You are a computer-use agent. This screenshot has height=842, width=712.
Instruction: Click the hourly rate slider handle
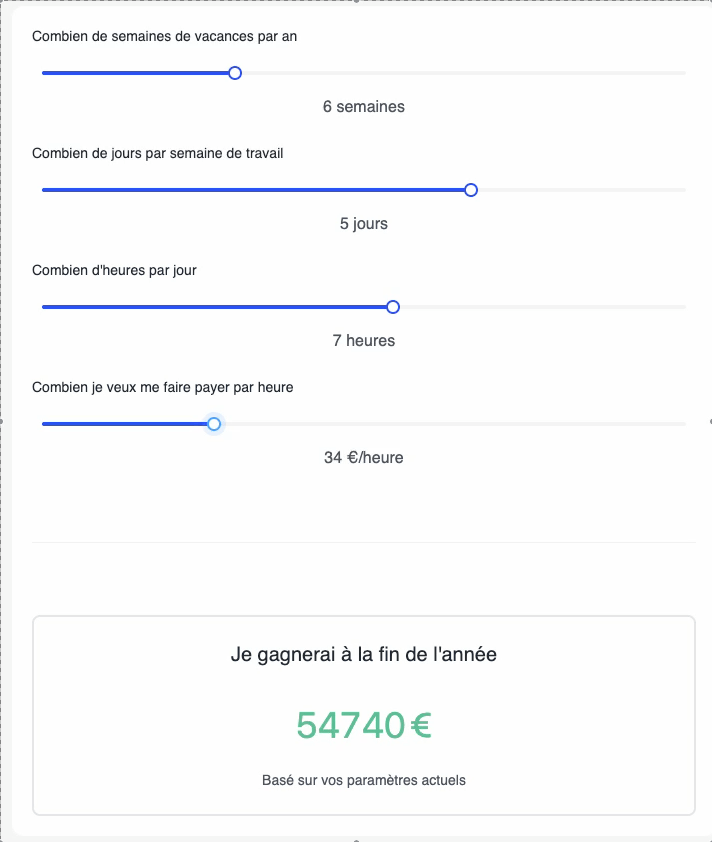[214, 424]
